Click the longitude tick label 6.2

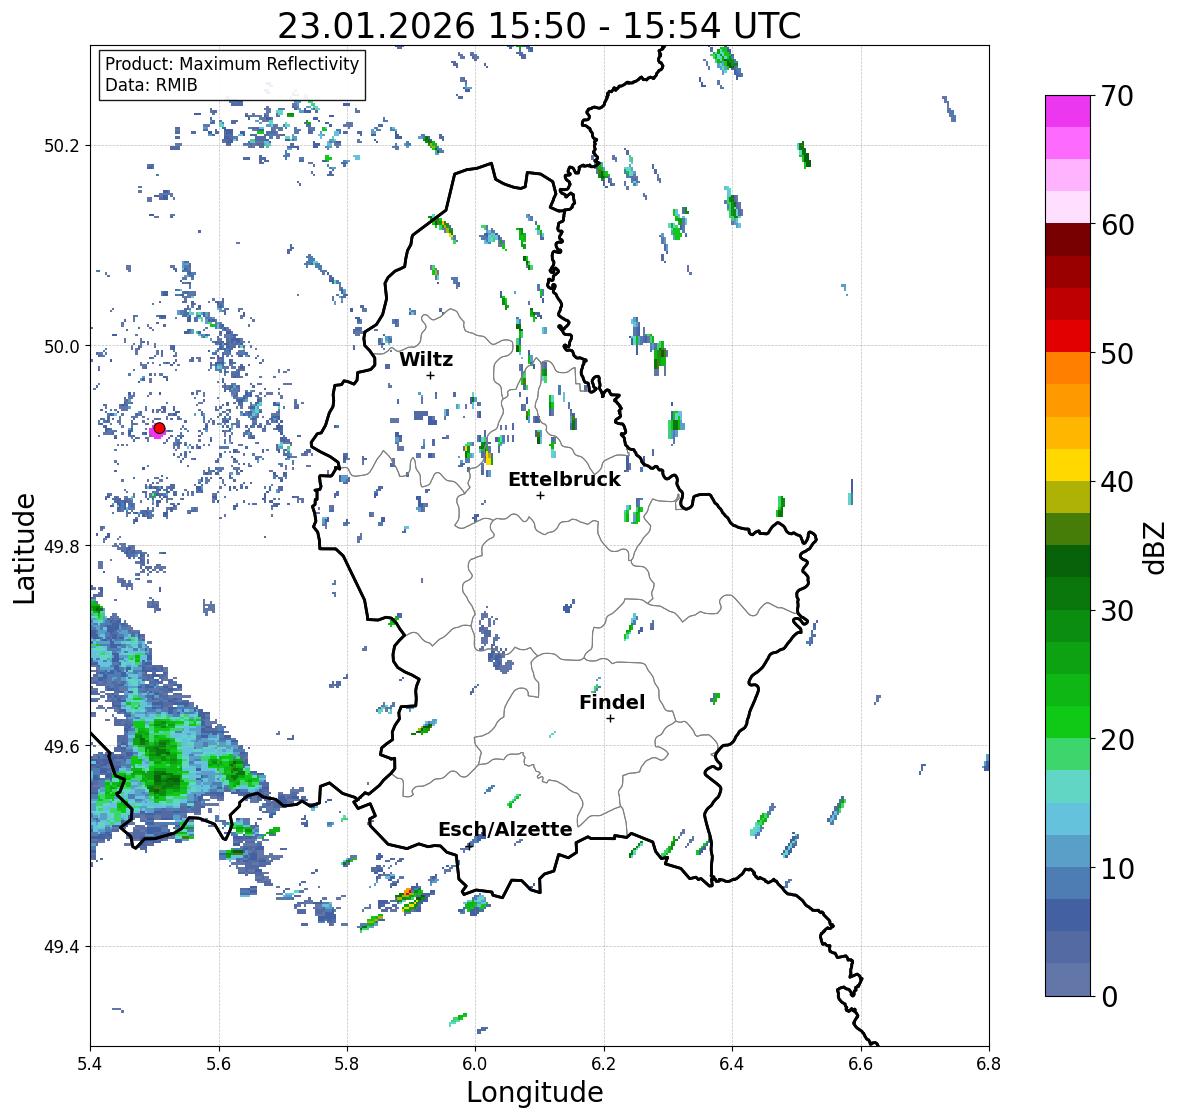pyautogui.click(x=604, y=1064)
